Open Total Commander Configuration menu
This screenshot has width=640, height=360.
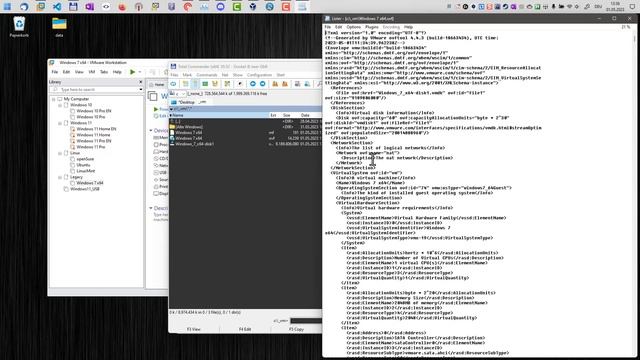click(x=259, y=75)
